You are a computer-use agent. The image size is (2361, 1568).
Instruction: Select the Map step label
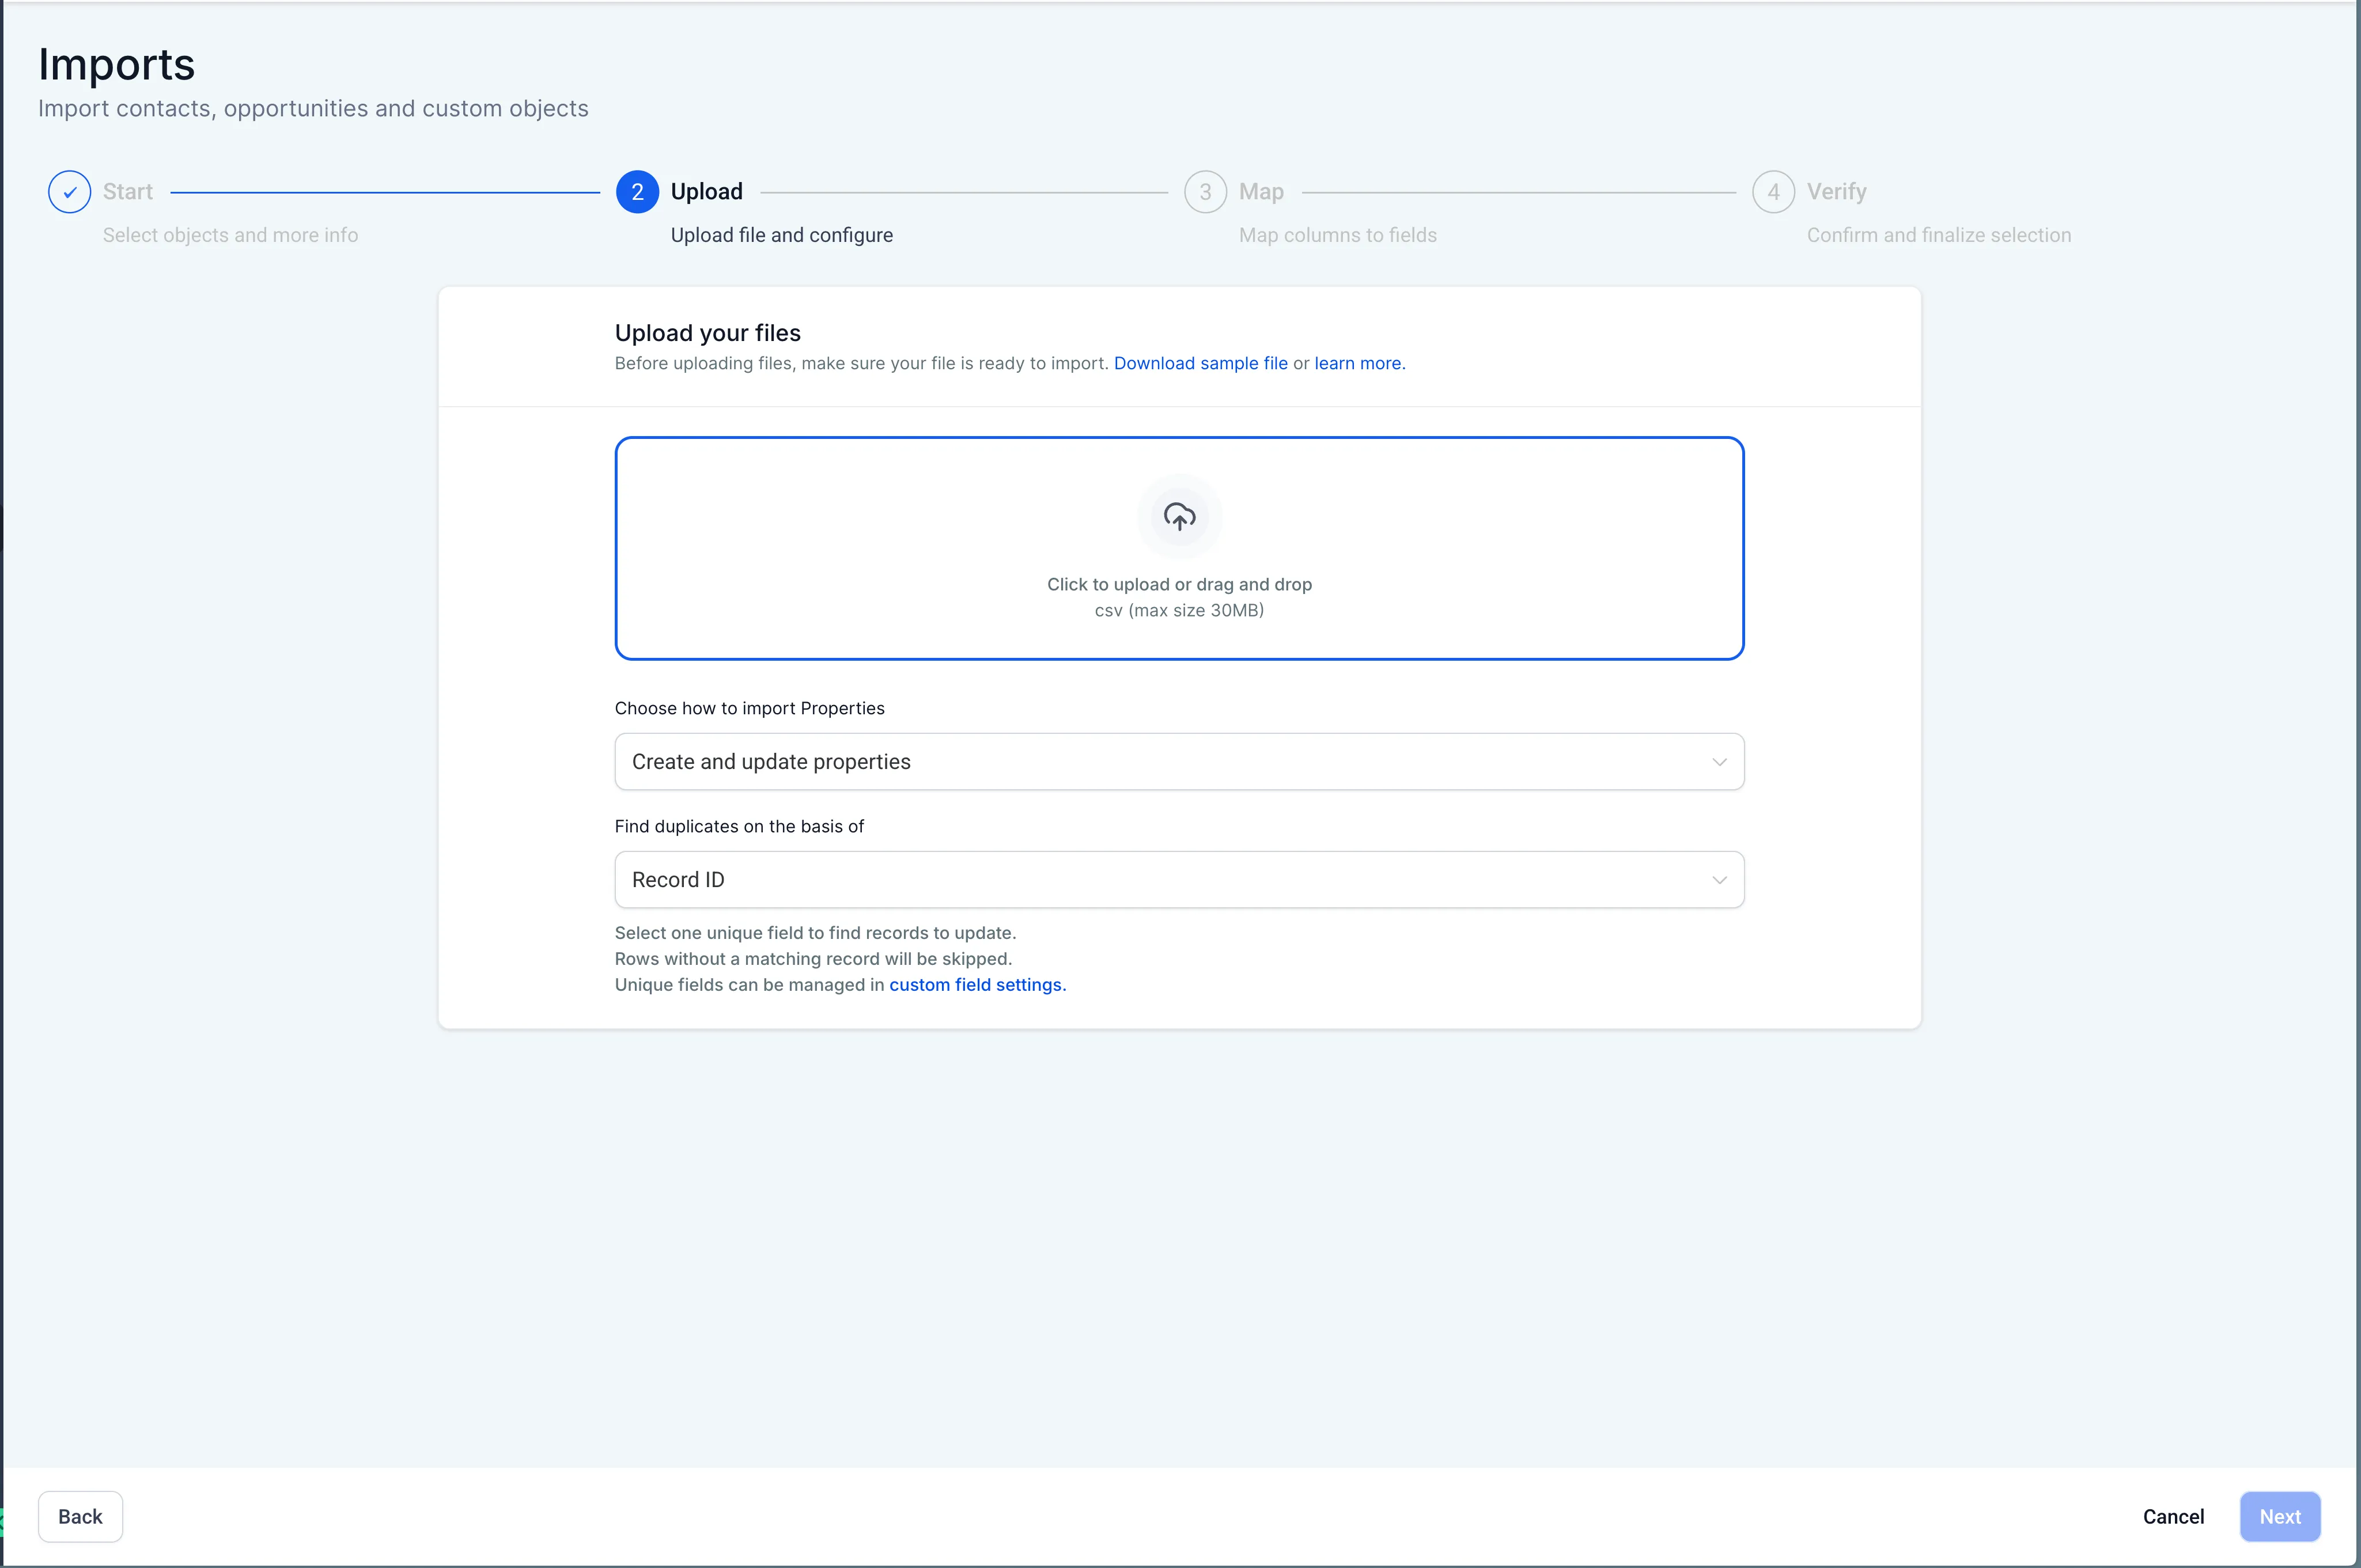click(1261, 192)
